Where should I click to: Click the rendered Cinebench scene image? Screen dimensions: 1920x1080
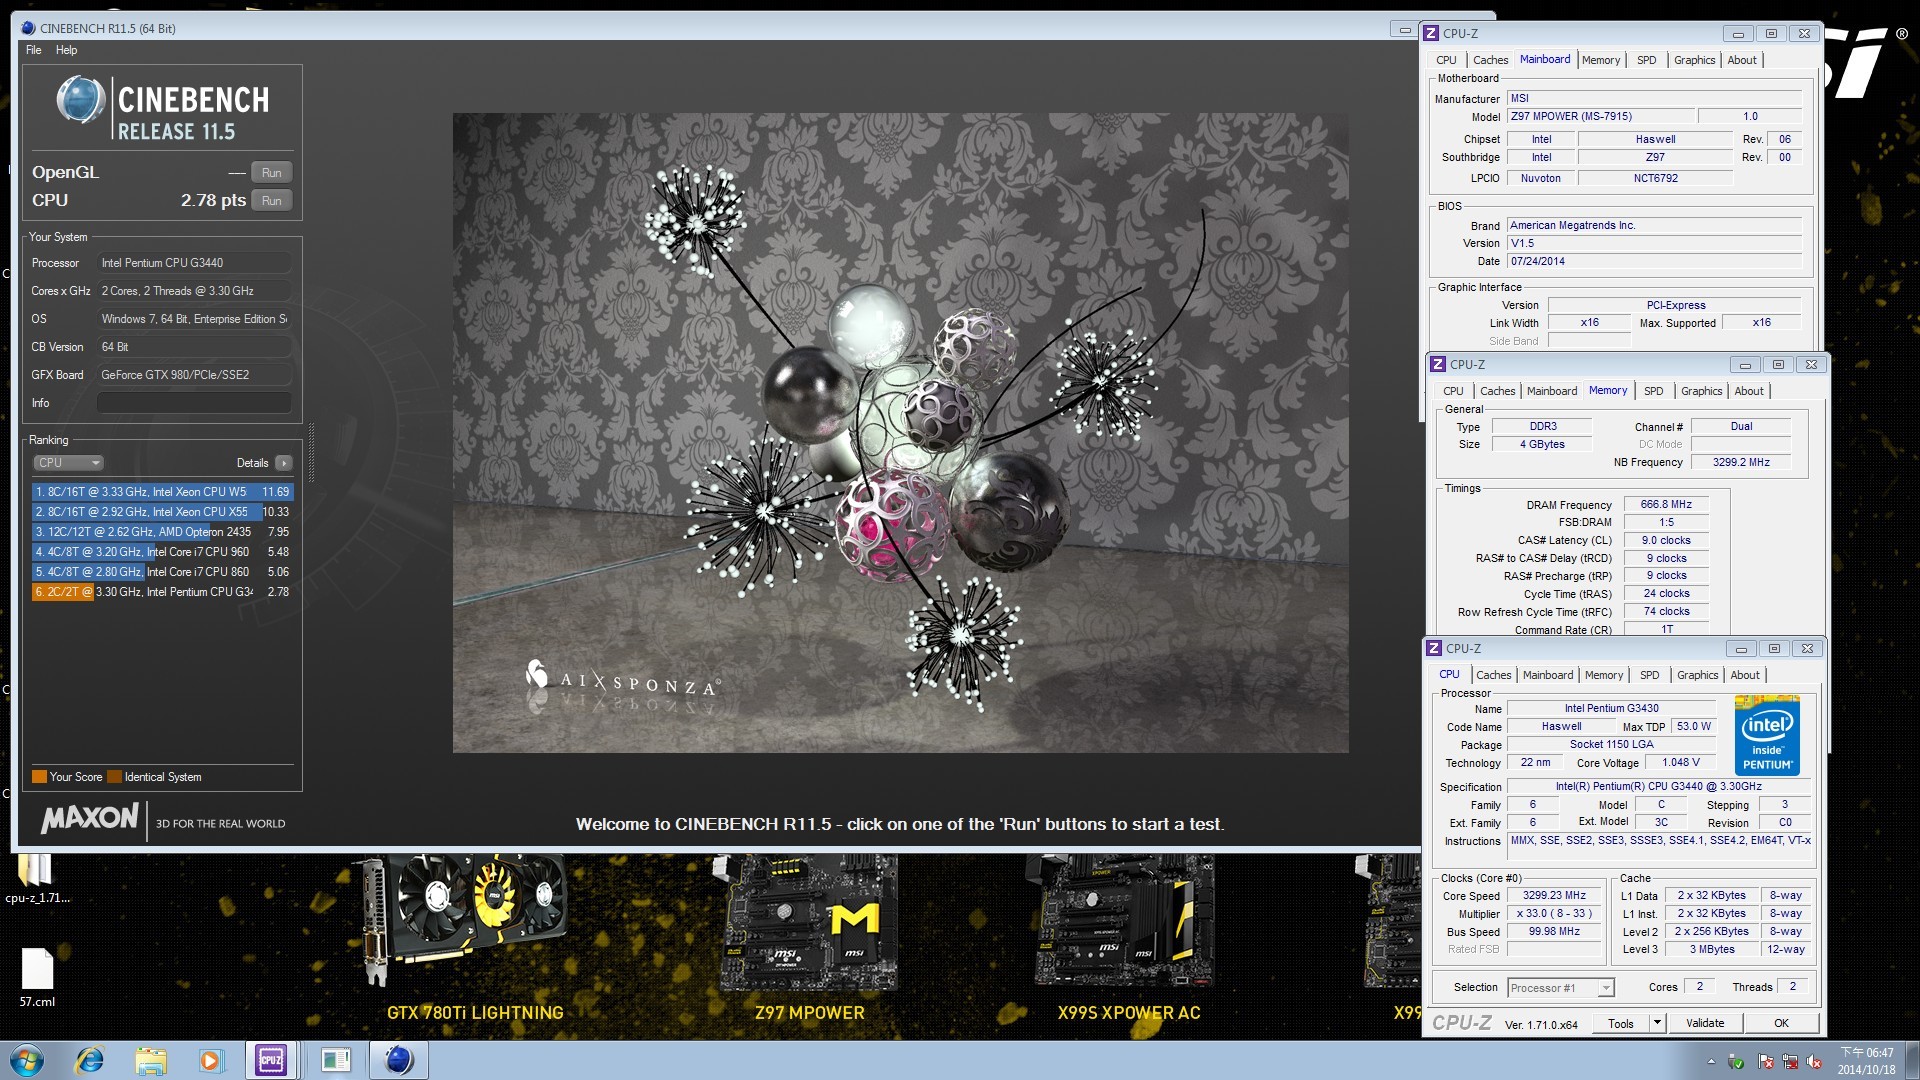pyautogui.click(x=900, y=432)
